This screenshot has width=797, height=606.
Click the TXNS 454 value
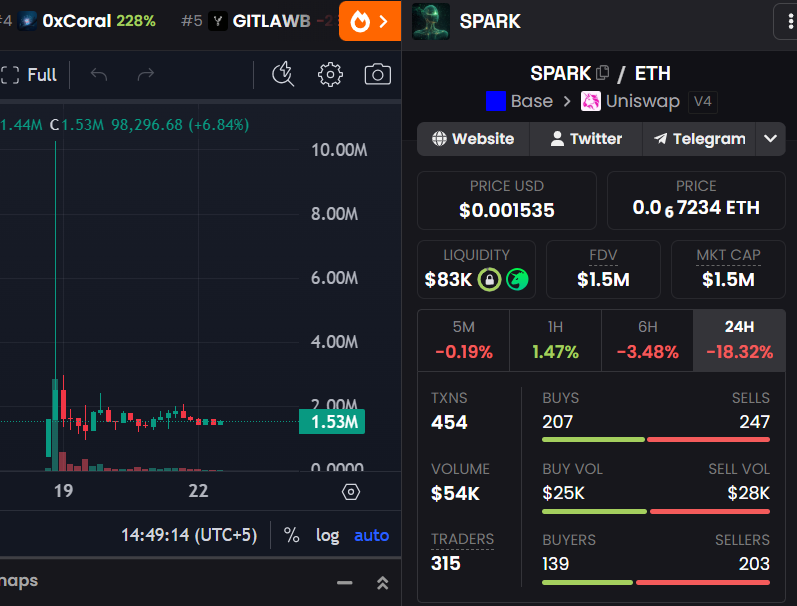[449, 422]
